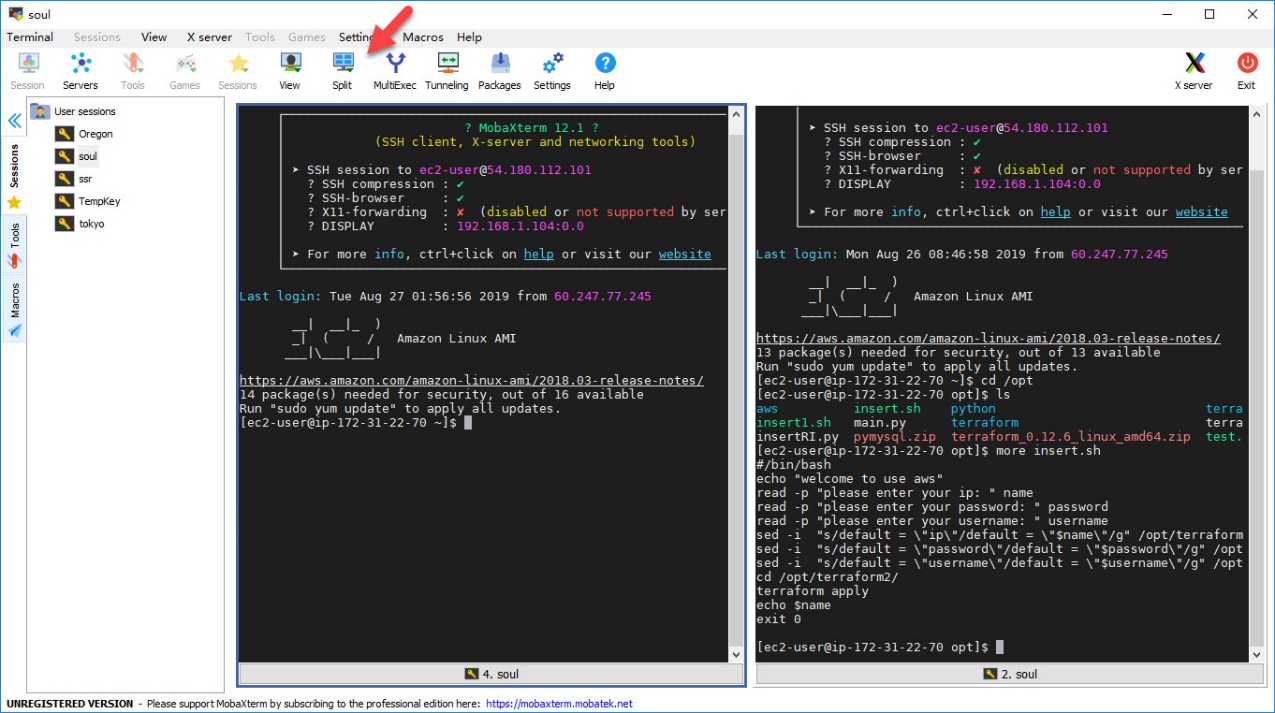1275x713 pixels.
Task: Open the Terminal menu
Action: coord(30,37)
